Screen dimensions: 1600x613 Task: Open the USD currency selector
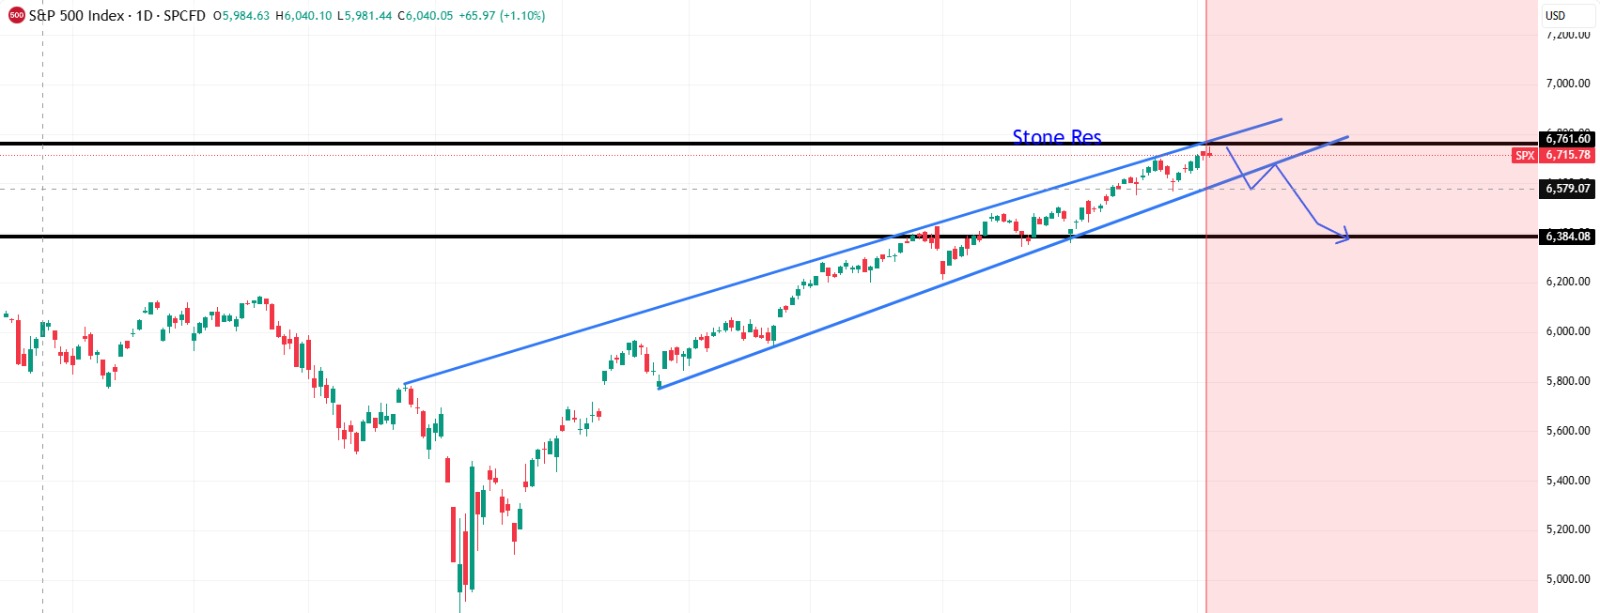coord(1555,15)
